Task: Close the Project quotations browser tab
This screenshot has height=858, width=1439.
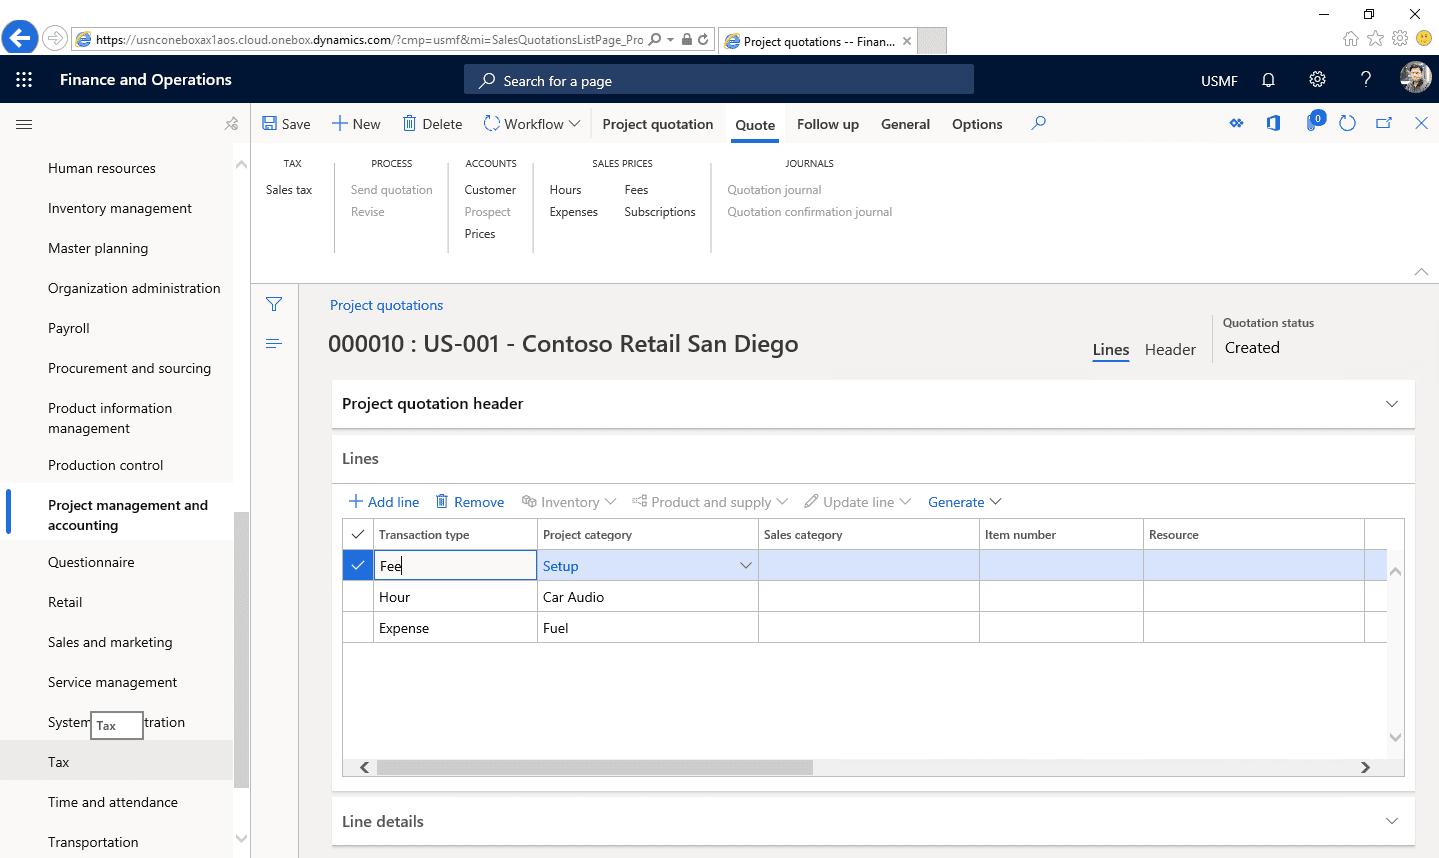Action: tap(907, 41)
